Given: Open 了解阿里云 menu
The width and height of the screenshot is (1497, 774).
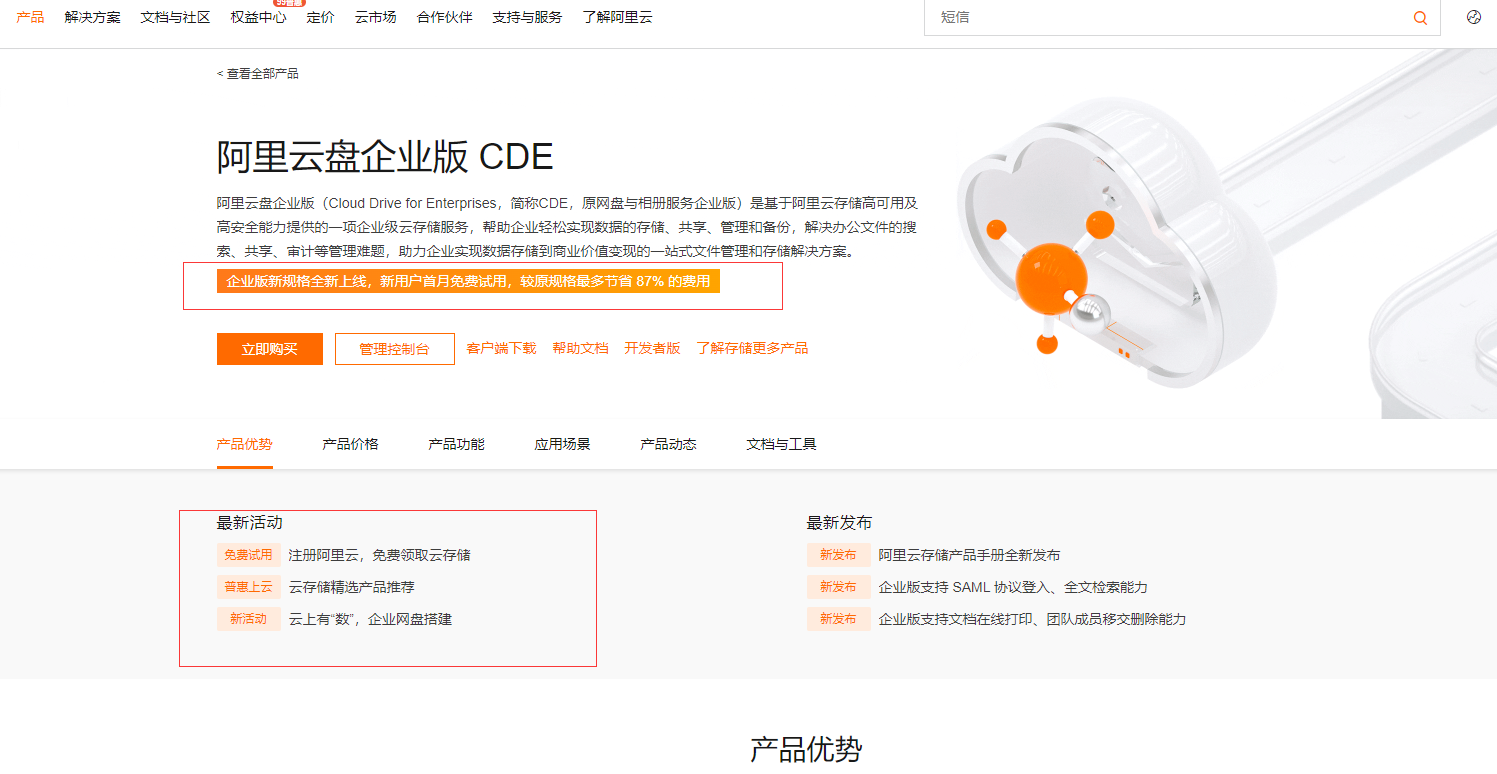Looking at the screenshot, I should click(x=617, y=17).
